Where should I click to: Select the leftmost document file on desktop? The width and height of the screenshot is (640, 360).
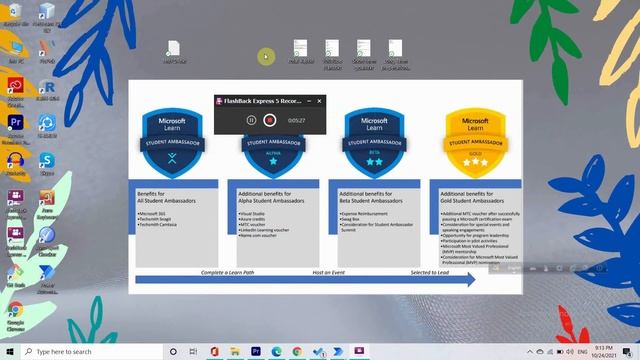click(x=174, y=52)
